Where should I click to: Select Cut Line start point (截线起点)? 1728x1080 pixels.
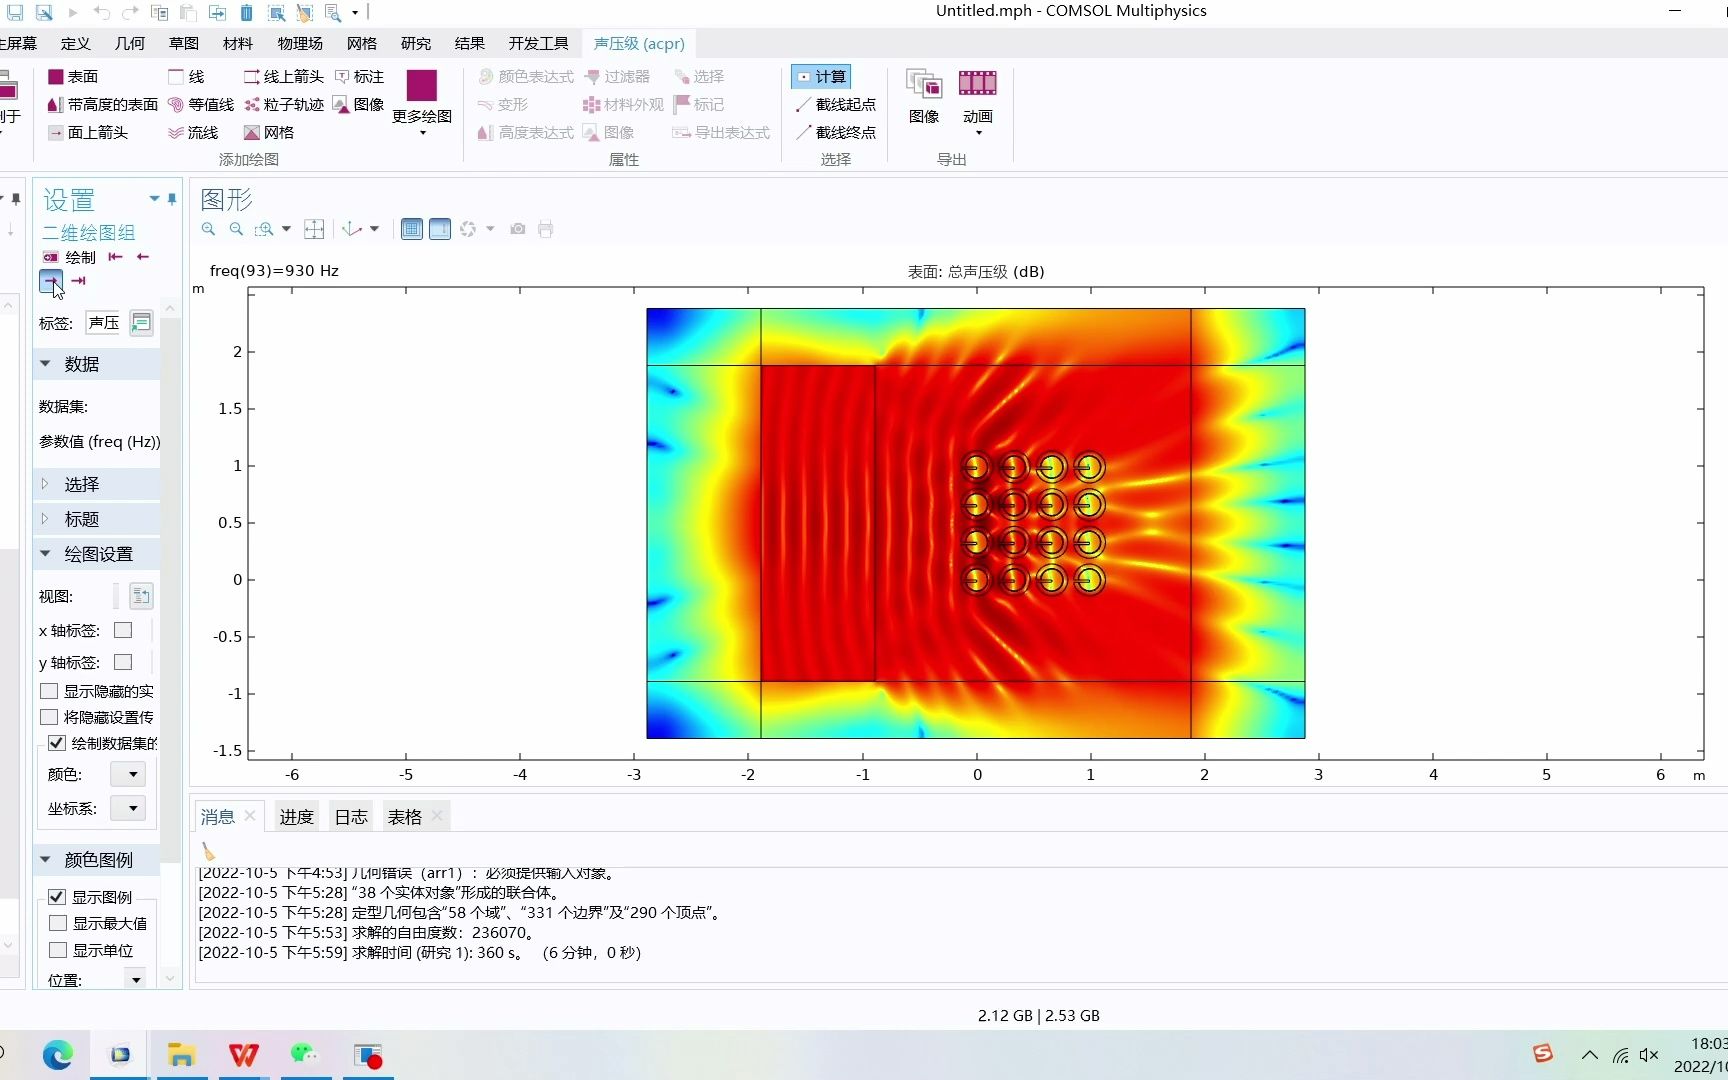pyautogui.click(x=836, y=104)
